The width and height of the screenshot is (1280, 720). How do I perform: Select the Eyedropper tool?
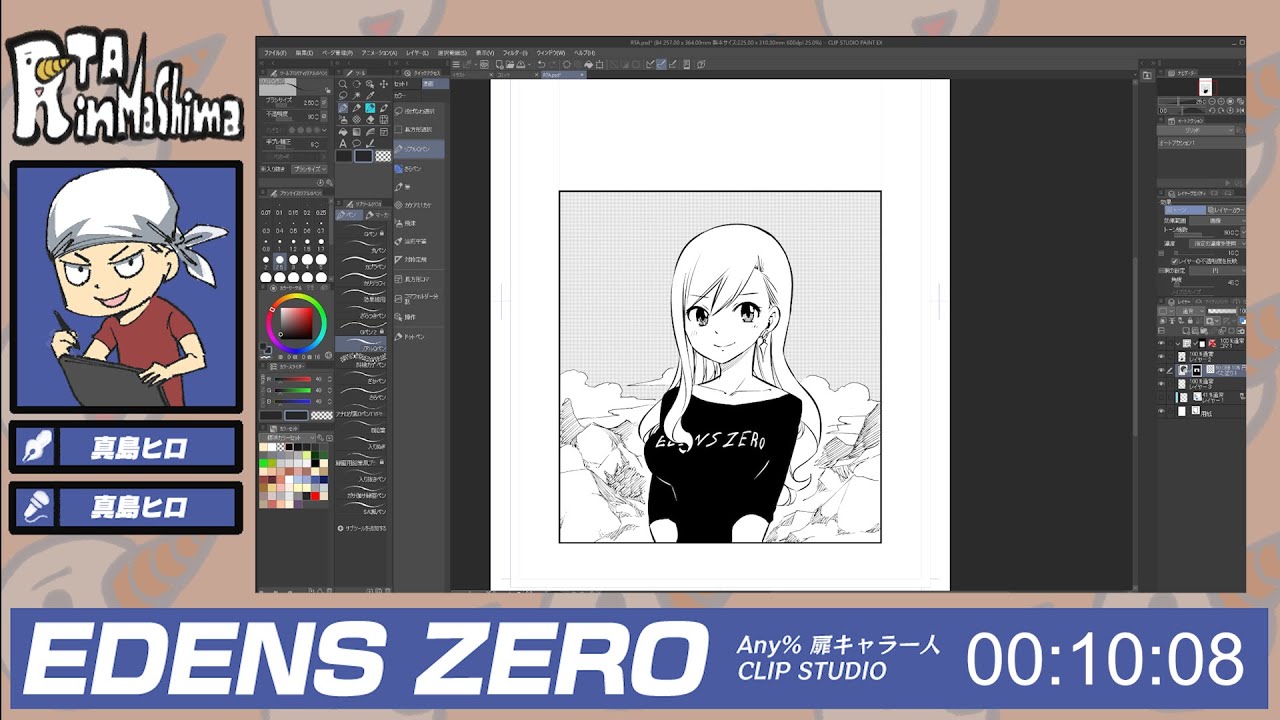pos(369,96)
